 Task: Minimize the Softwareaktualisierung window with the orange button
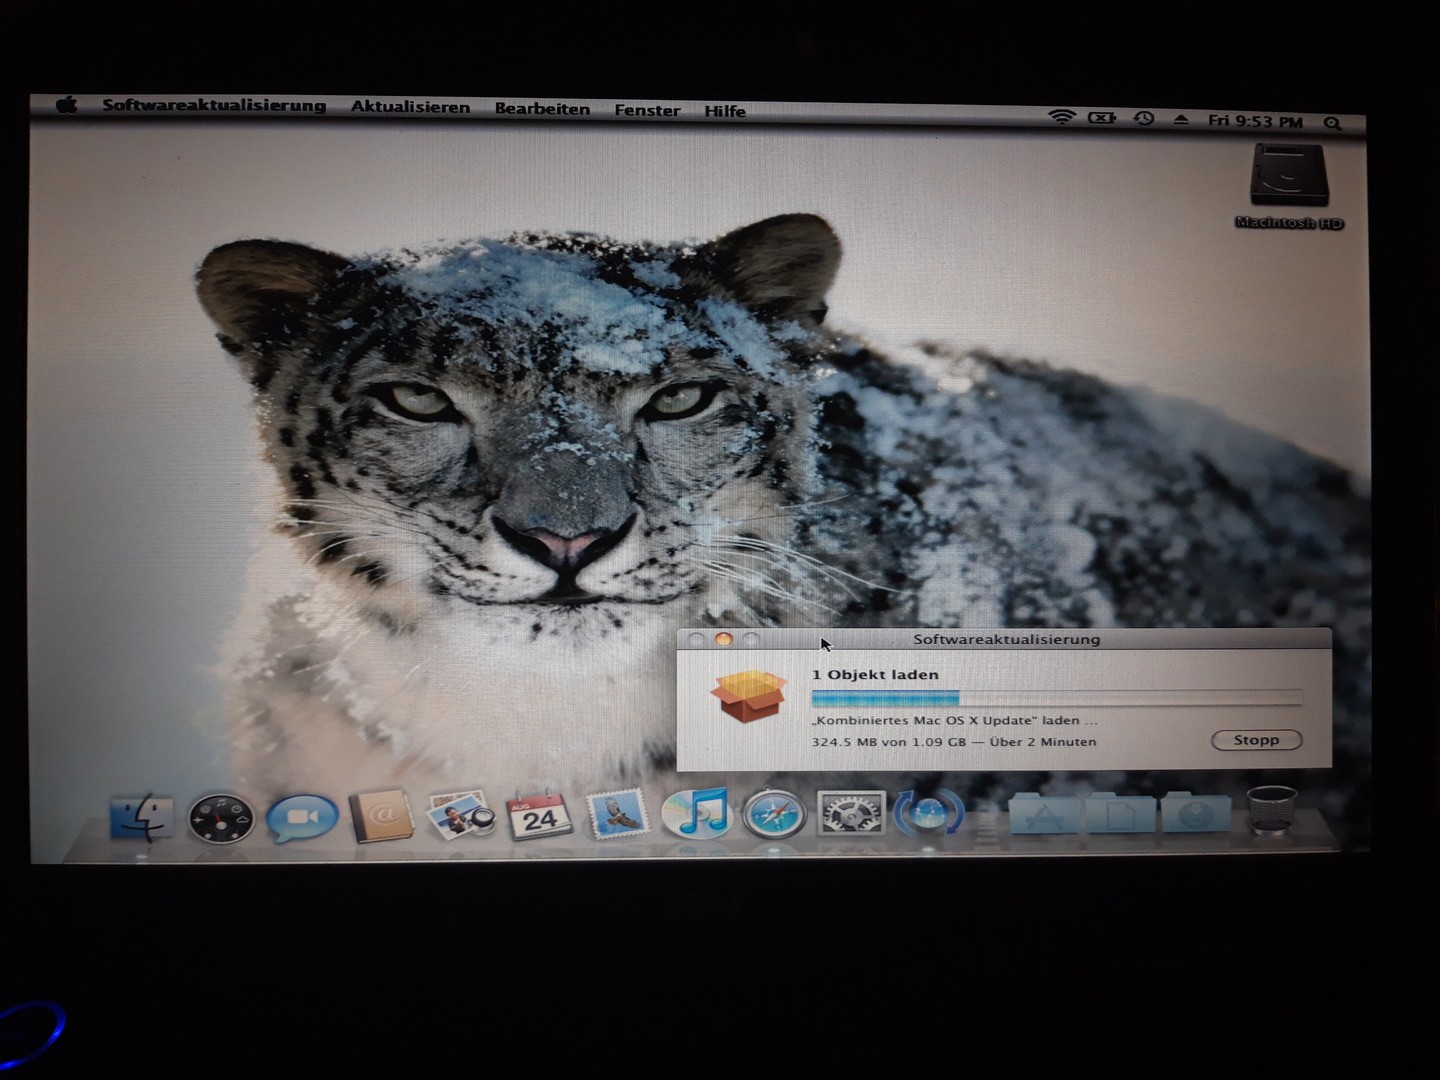[724, 639]
